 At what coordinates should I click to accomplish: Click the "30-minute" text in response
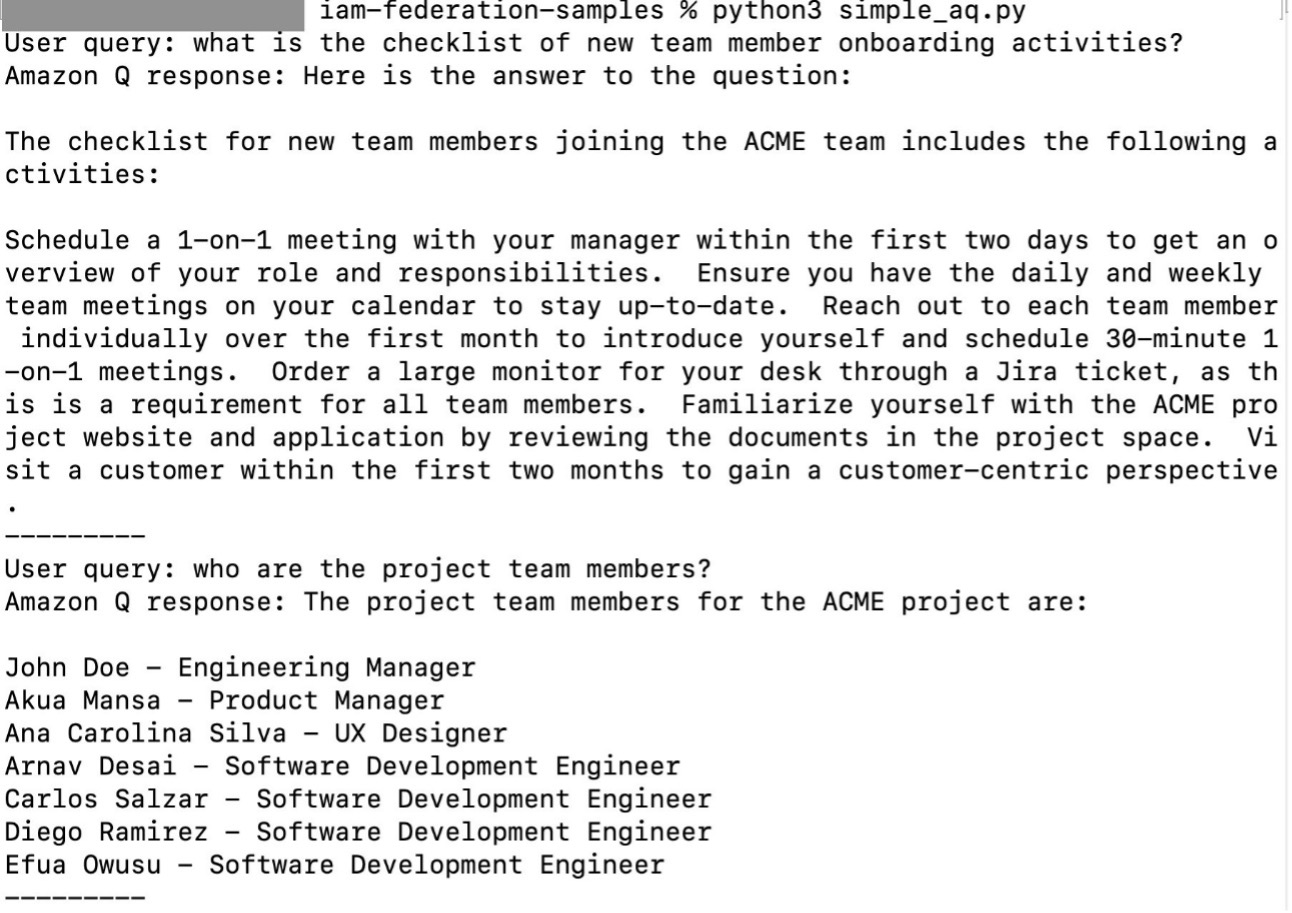[1176, 339]
